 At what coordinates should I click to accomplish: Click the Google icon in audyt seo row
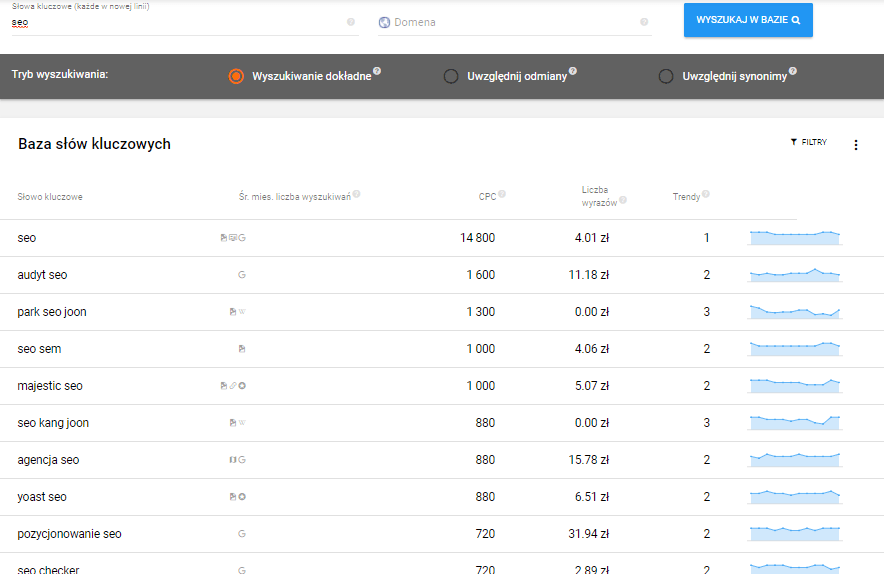241,275
